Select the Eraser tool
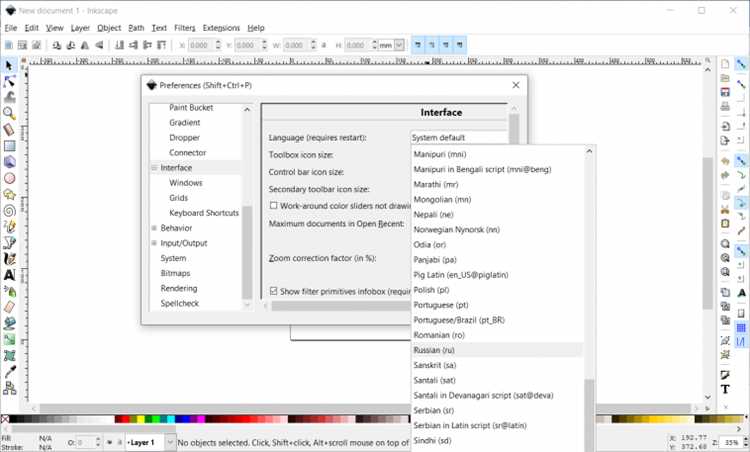Viewport: 750px width, 452px height. point(9,307)
